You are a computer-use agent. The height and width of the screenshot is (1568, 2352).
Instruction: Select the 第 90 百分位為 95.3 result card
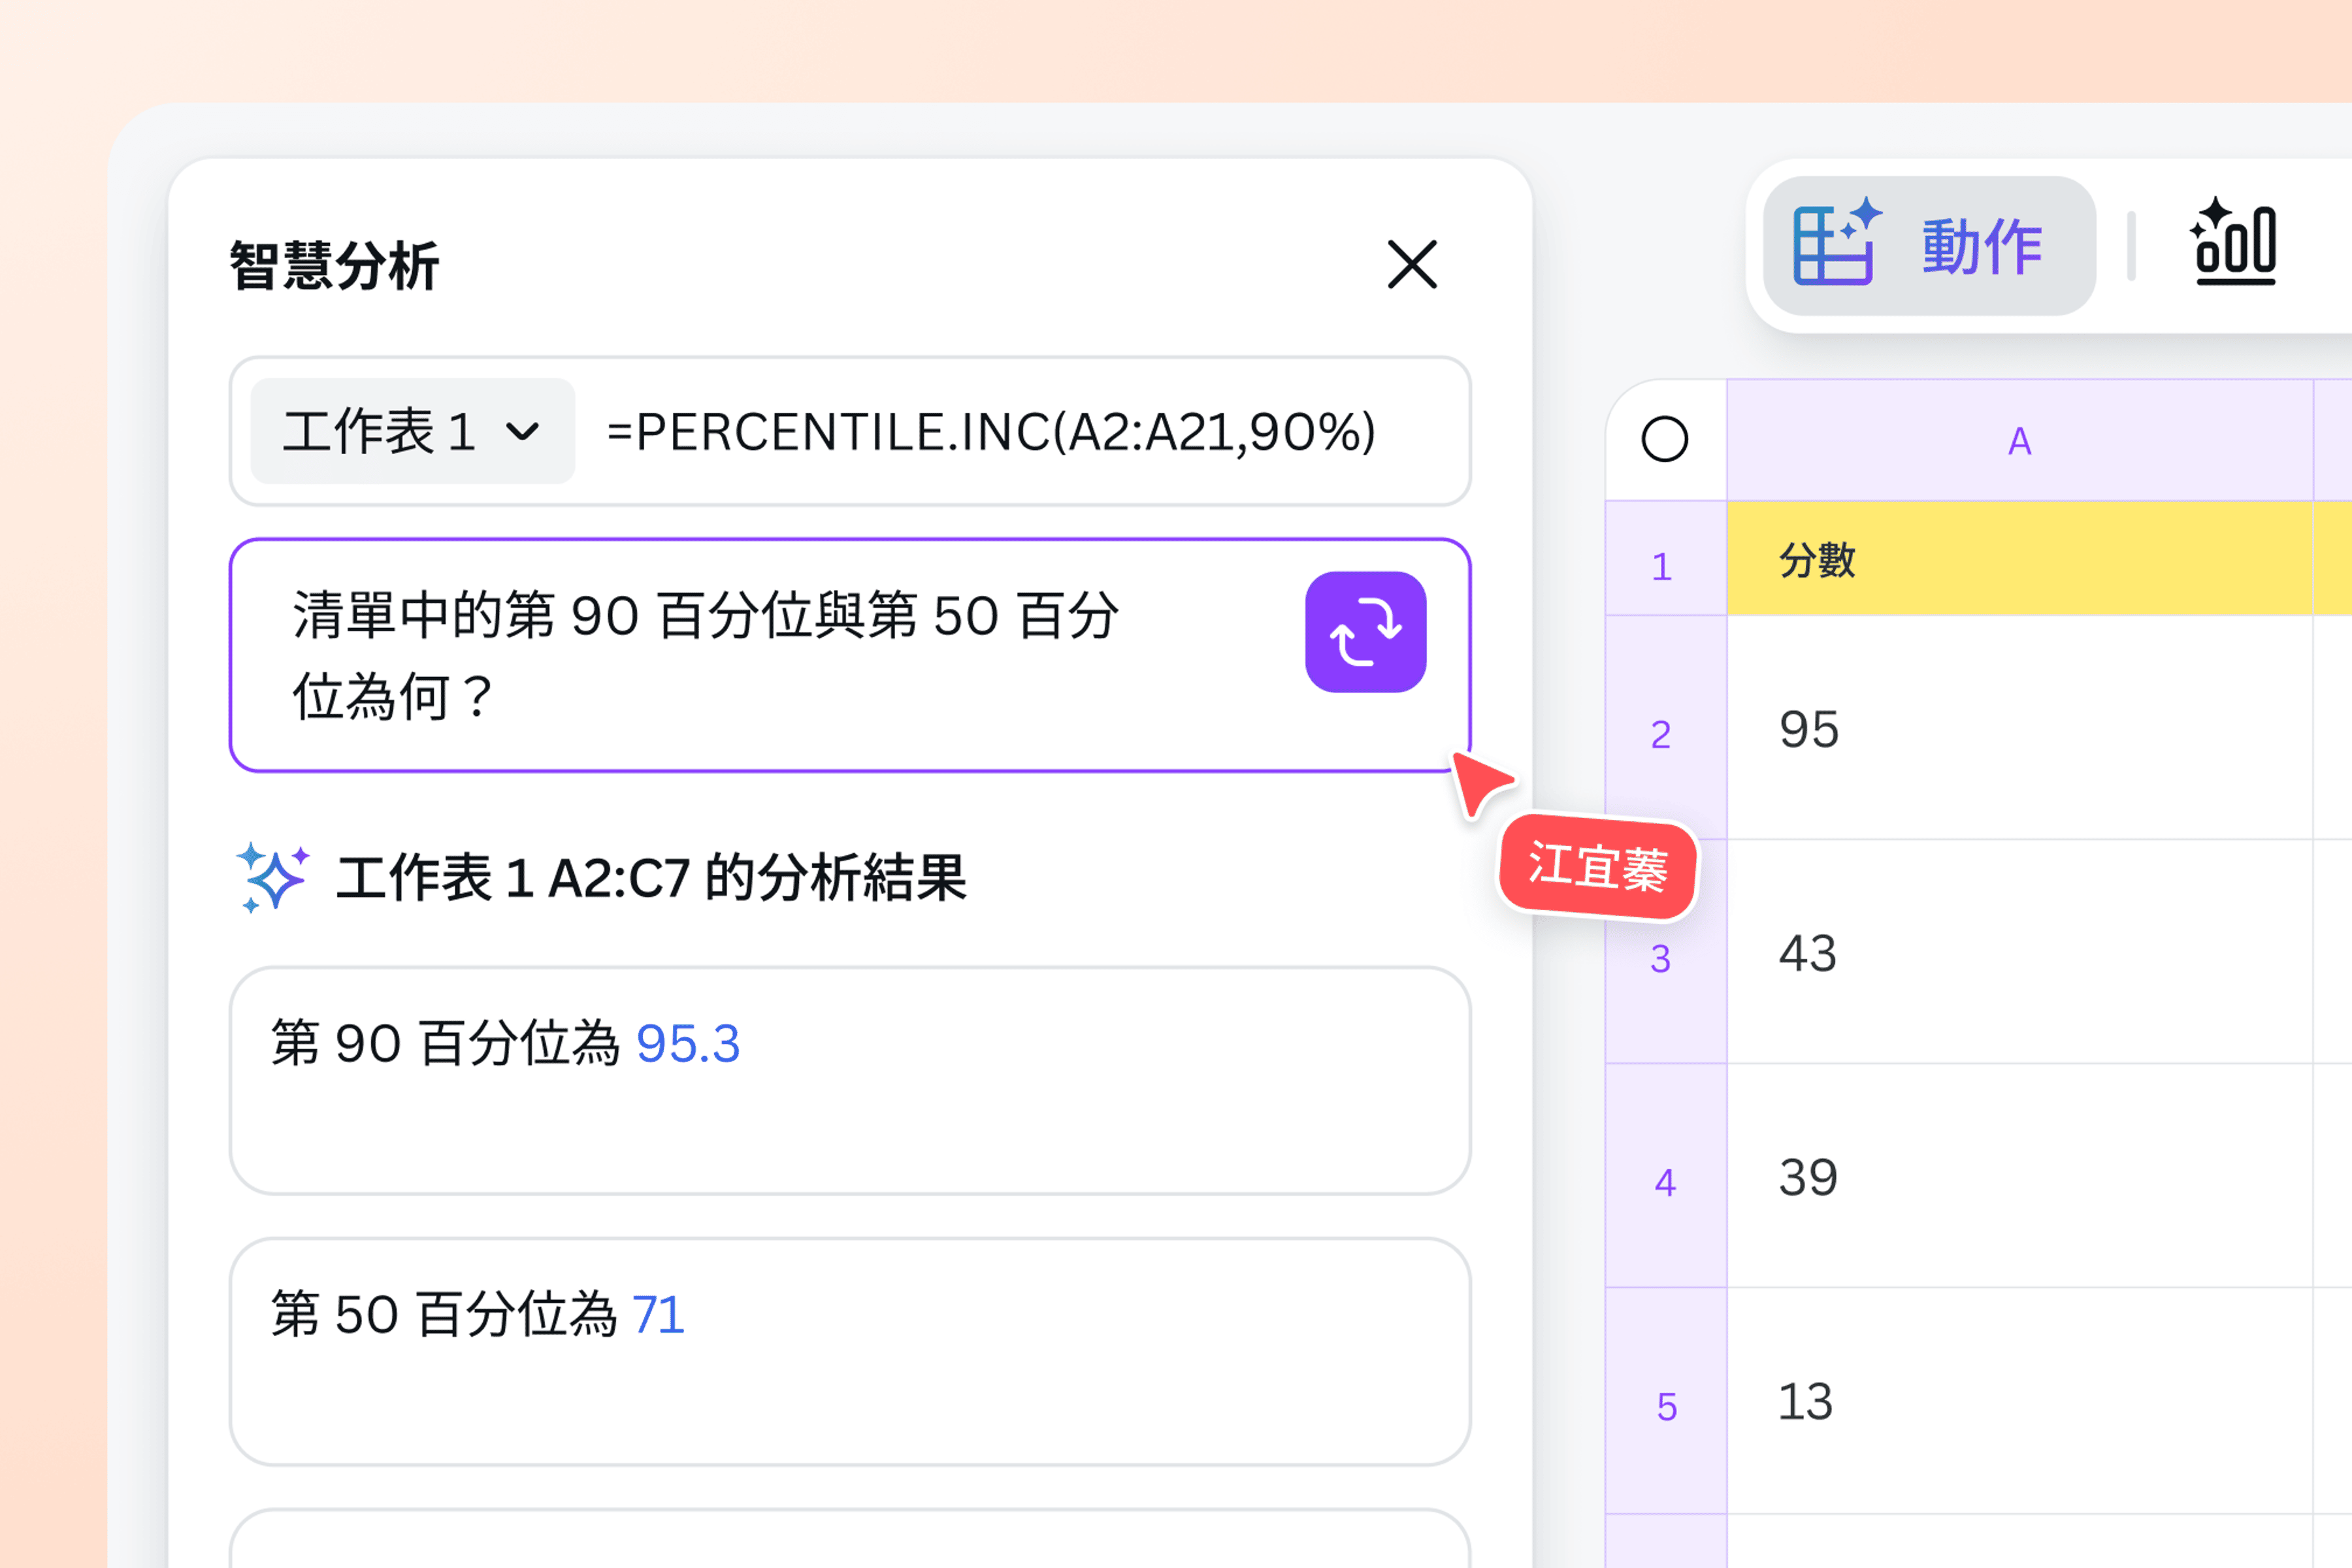point(850,1080)
